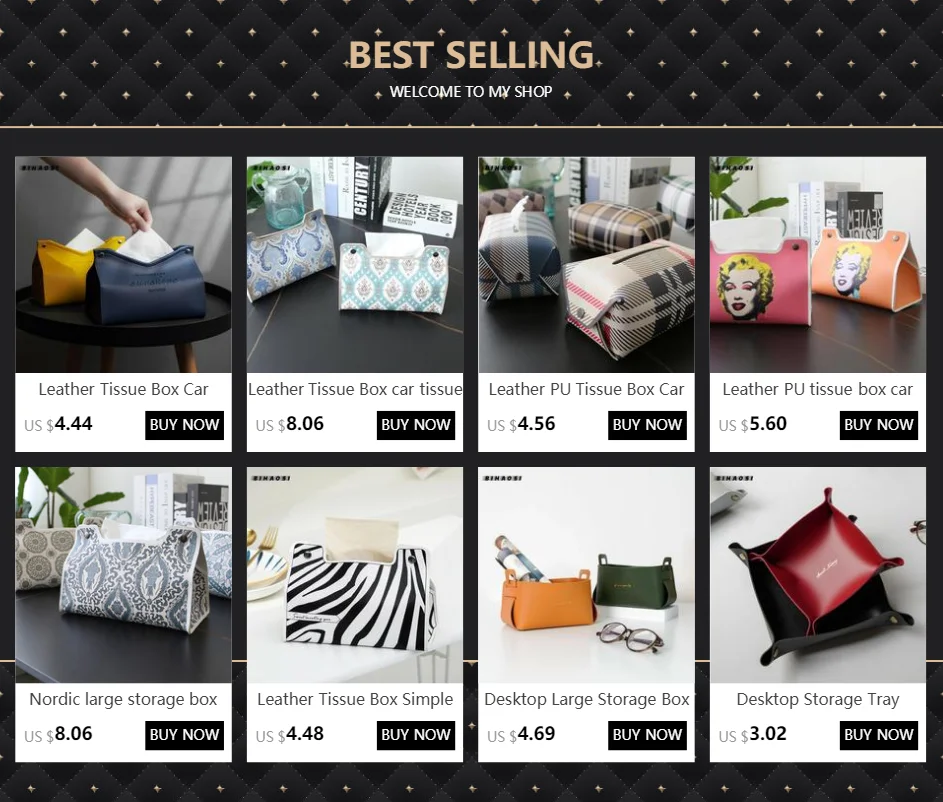Click BUY NOW for the $4.56 plaid tissue box
The width and height of the screenshot is (943, 802).
pyautogui.click(x=647, y=425)
